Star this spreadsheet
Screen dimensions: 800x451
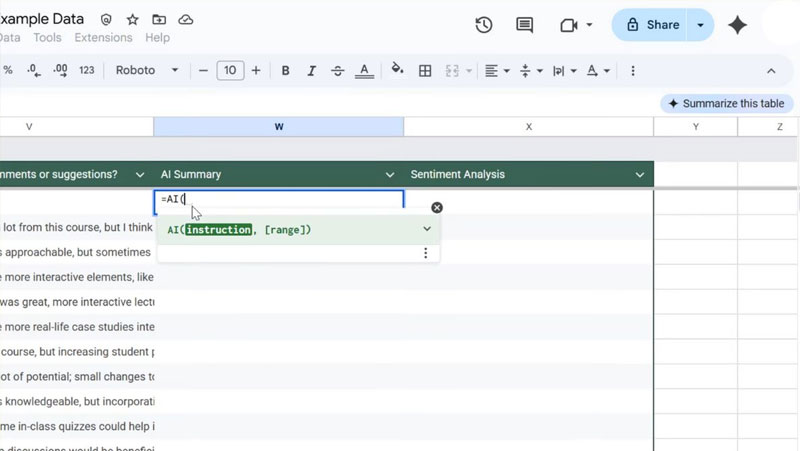pyautogui.click(x=133, y=20)
